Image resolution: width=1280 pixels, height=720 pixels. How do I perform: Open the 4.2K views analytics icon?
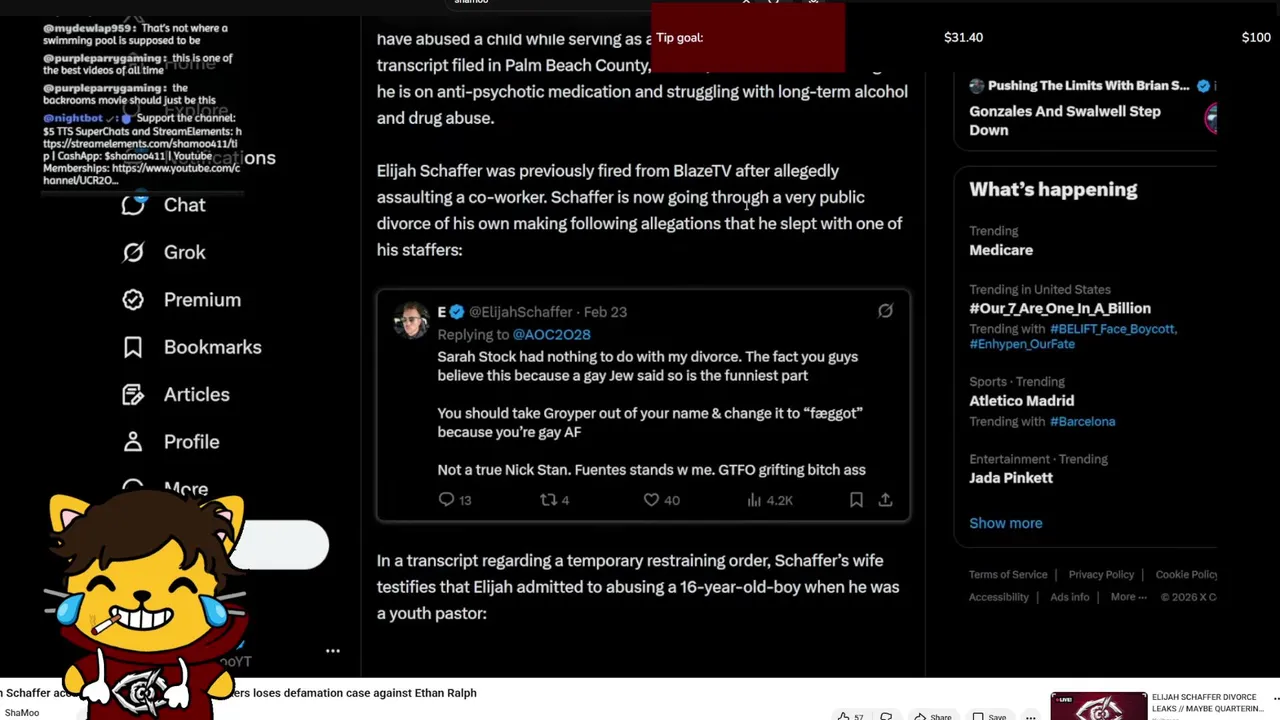click(x=754, y=499)
